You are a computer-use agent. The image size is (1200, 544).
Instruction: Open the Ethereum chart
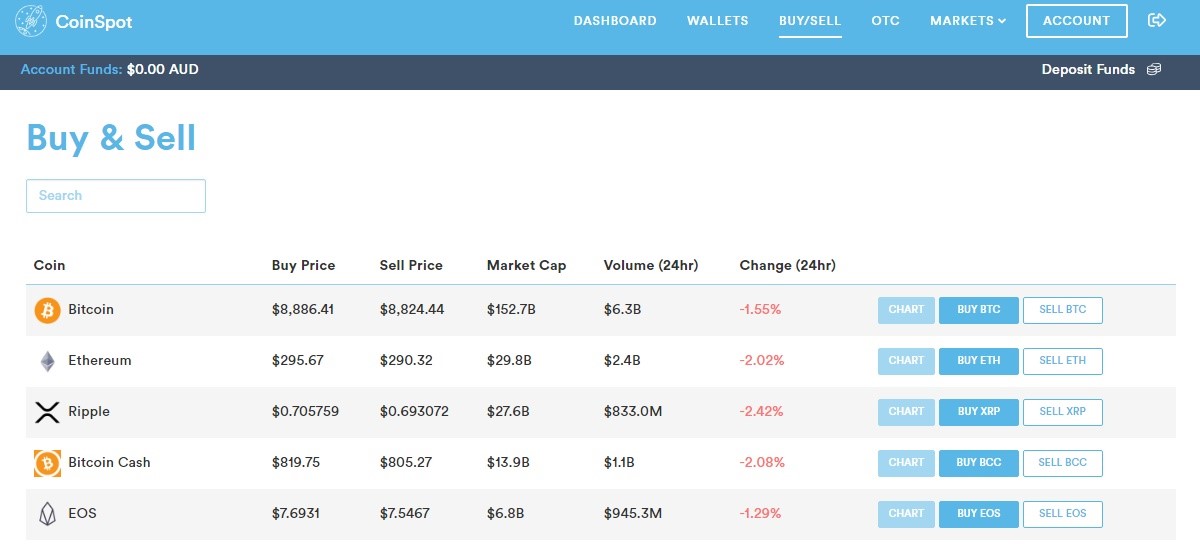pos(906,361)
